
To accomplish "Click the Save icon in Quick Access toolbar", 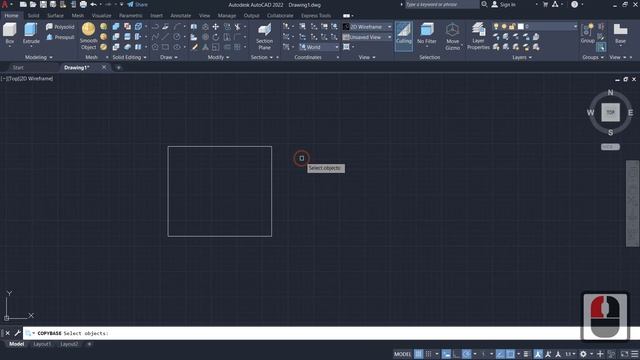I will click(43, 4).
